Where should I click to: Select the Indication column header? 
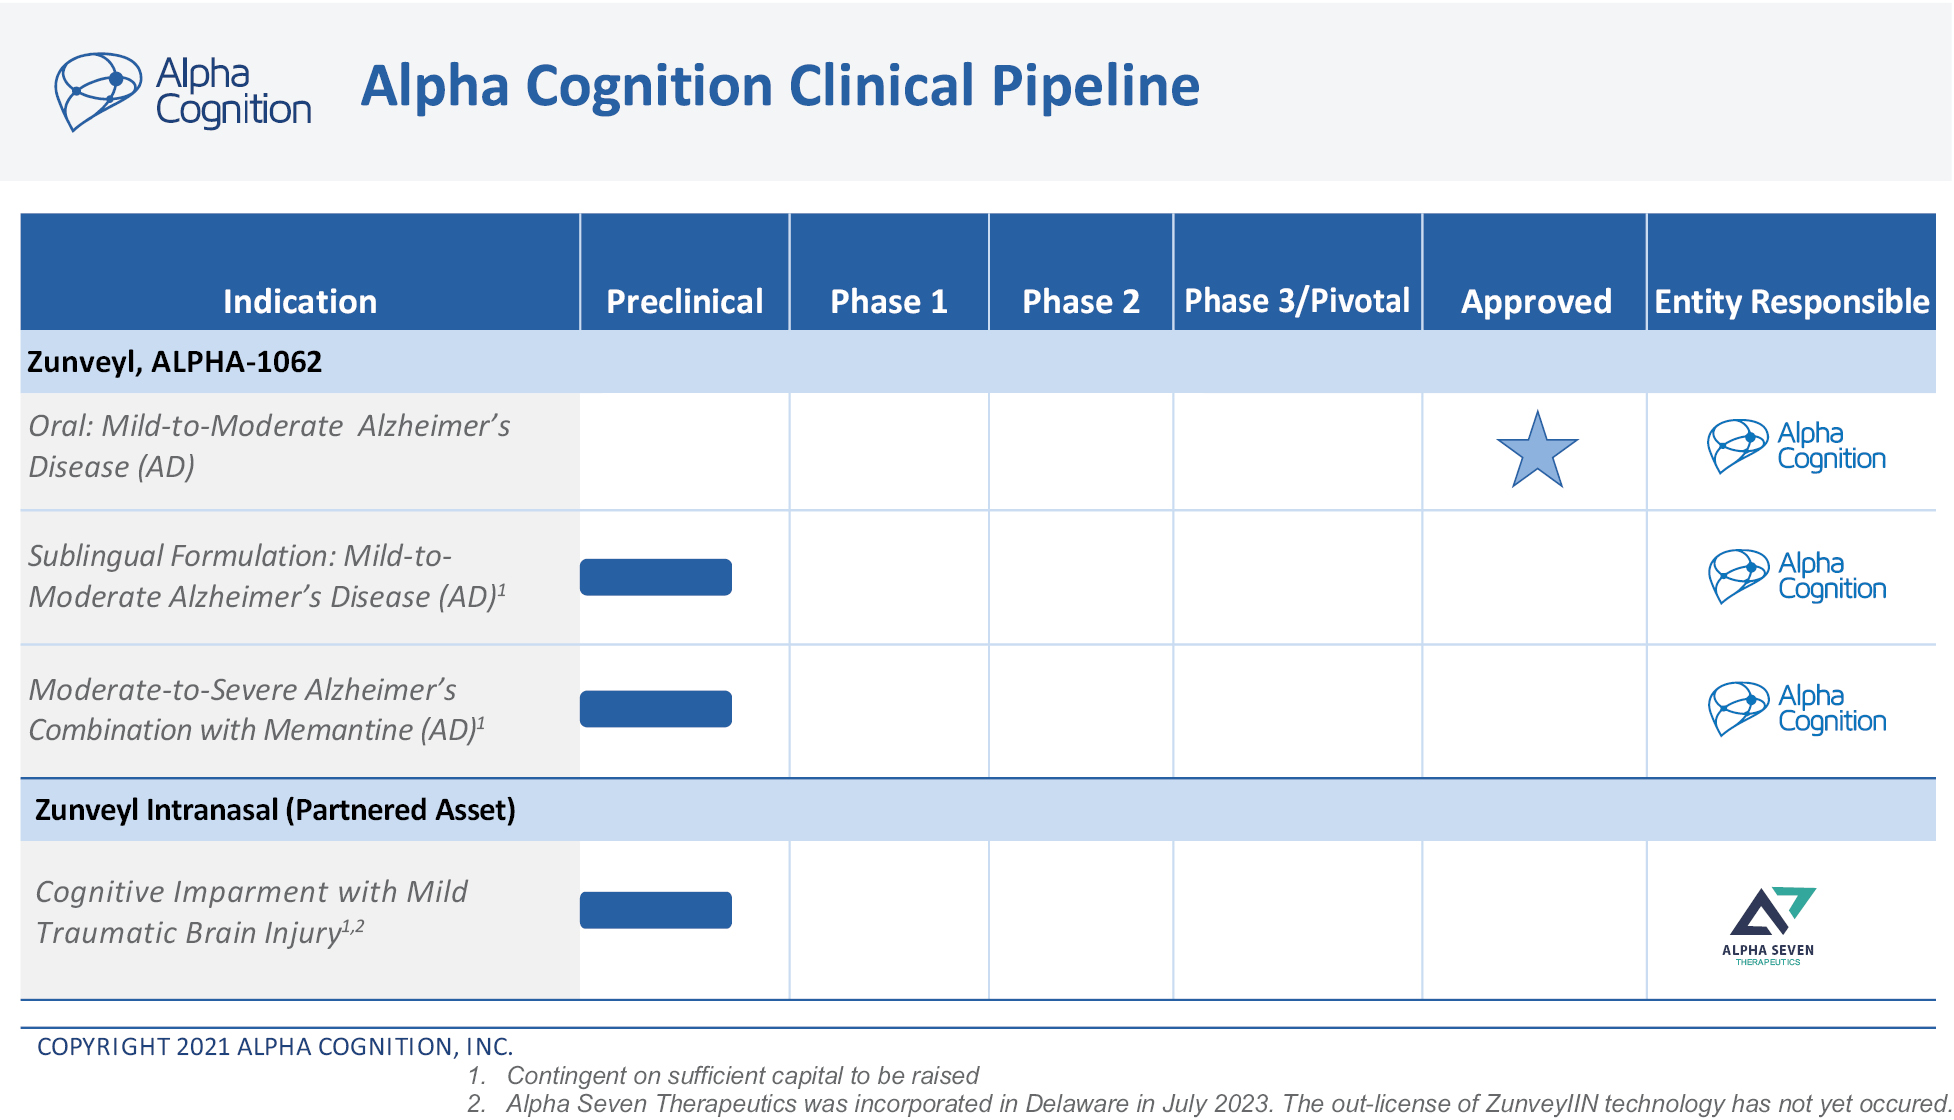pyautogui.click(x=300, y=301)
